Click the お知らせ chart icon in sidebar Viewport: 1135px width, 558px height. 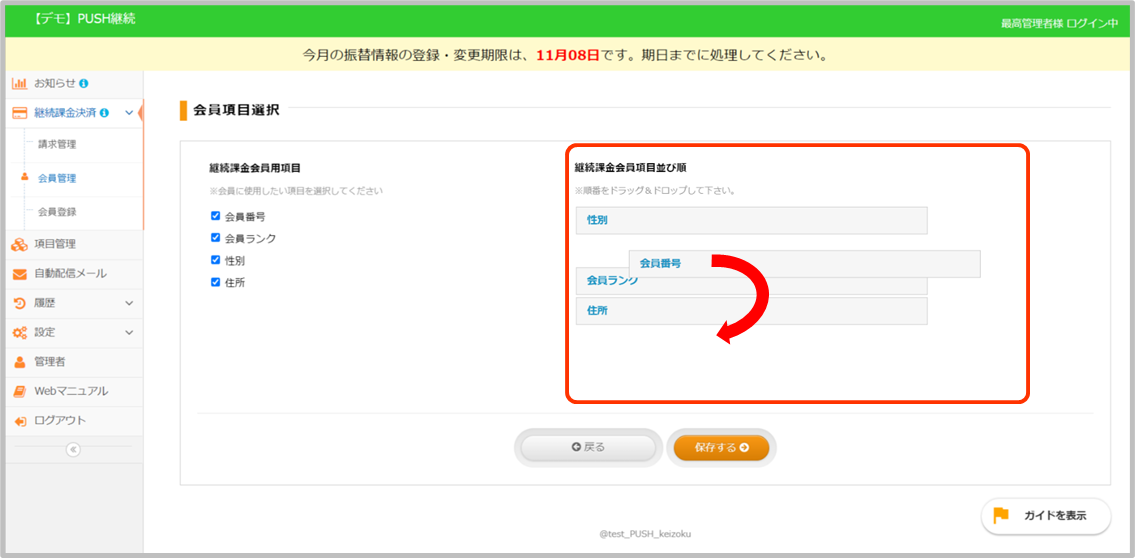tap(19, 83)
